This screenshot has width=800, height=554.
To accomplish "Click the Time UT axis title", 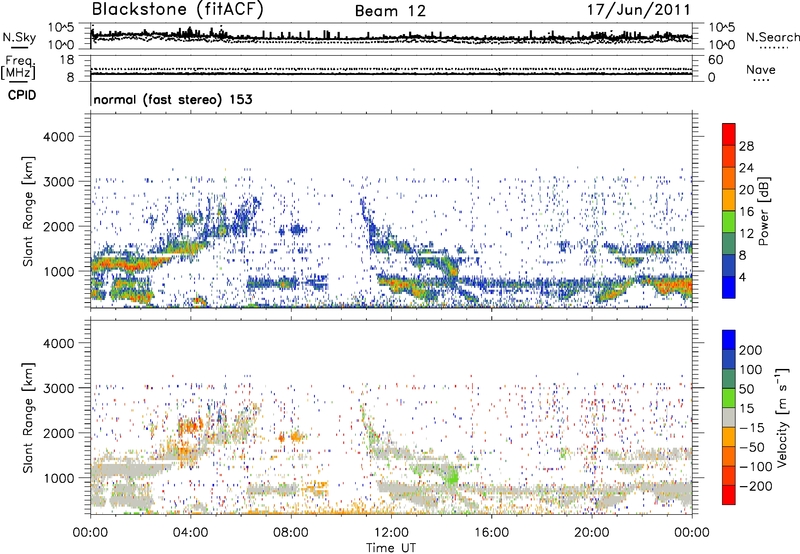I will 391,547.
